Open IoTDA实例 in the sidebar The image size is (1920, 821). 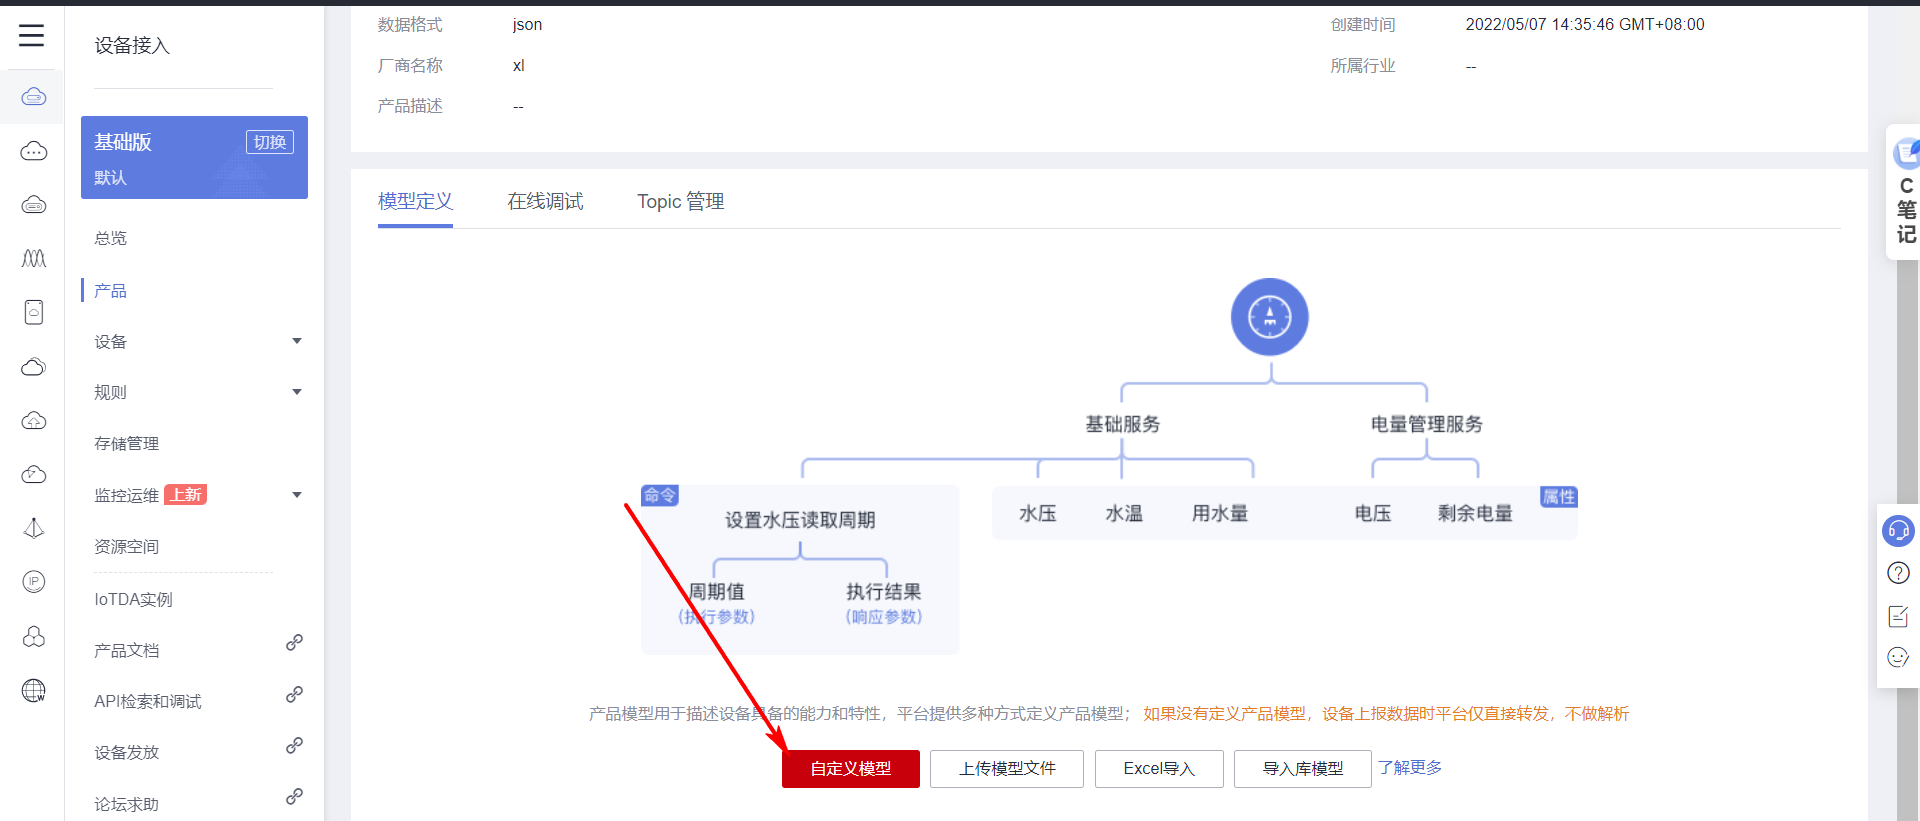click(134, 600)
